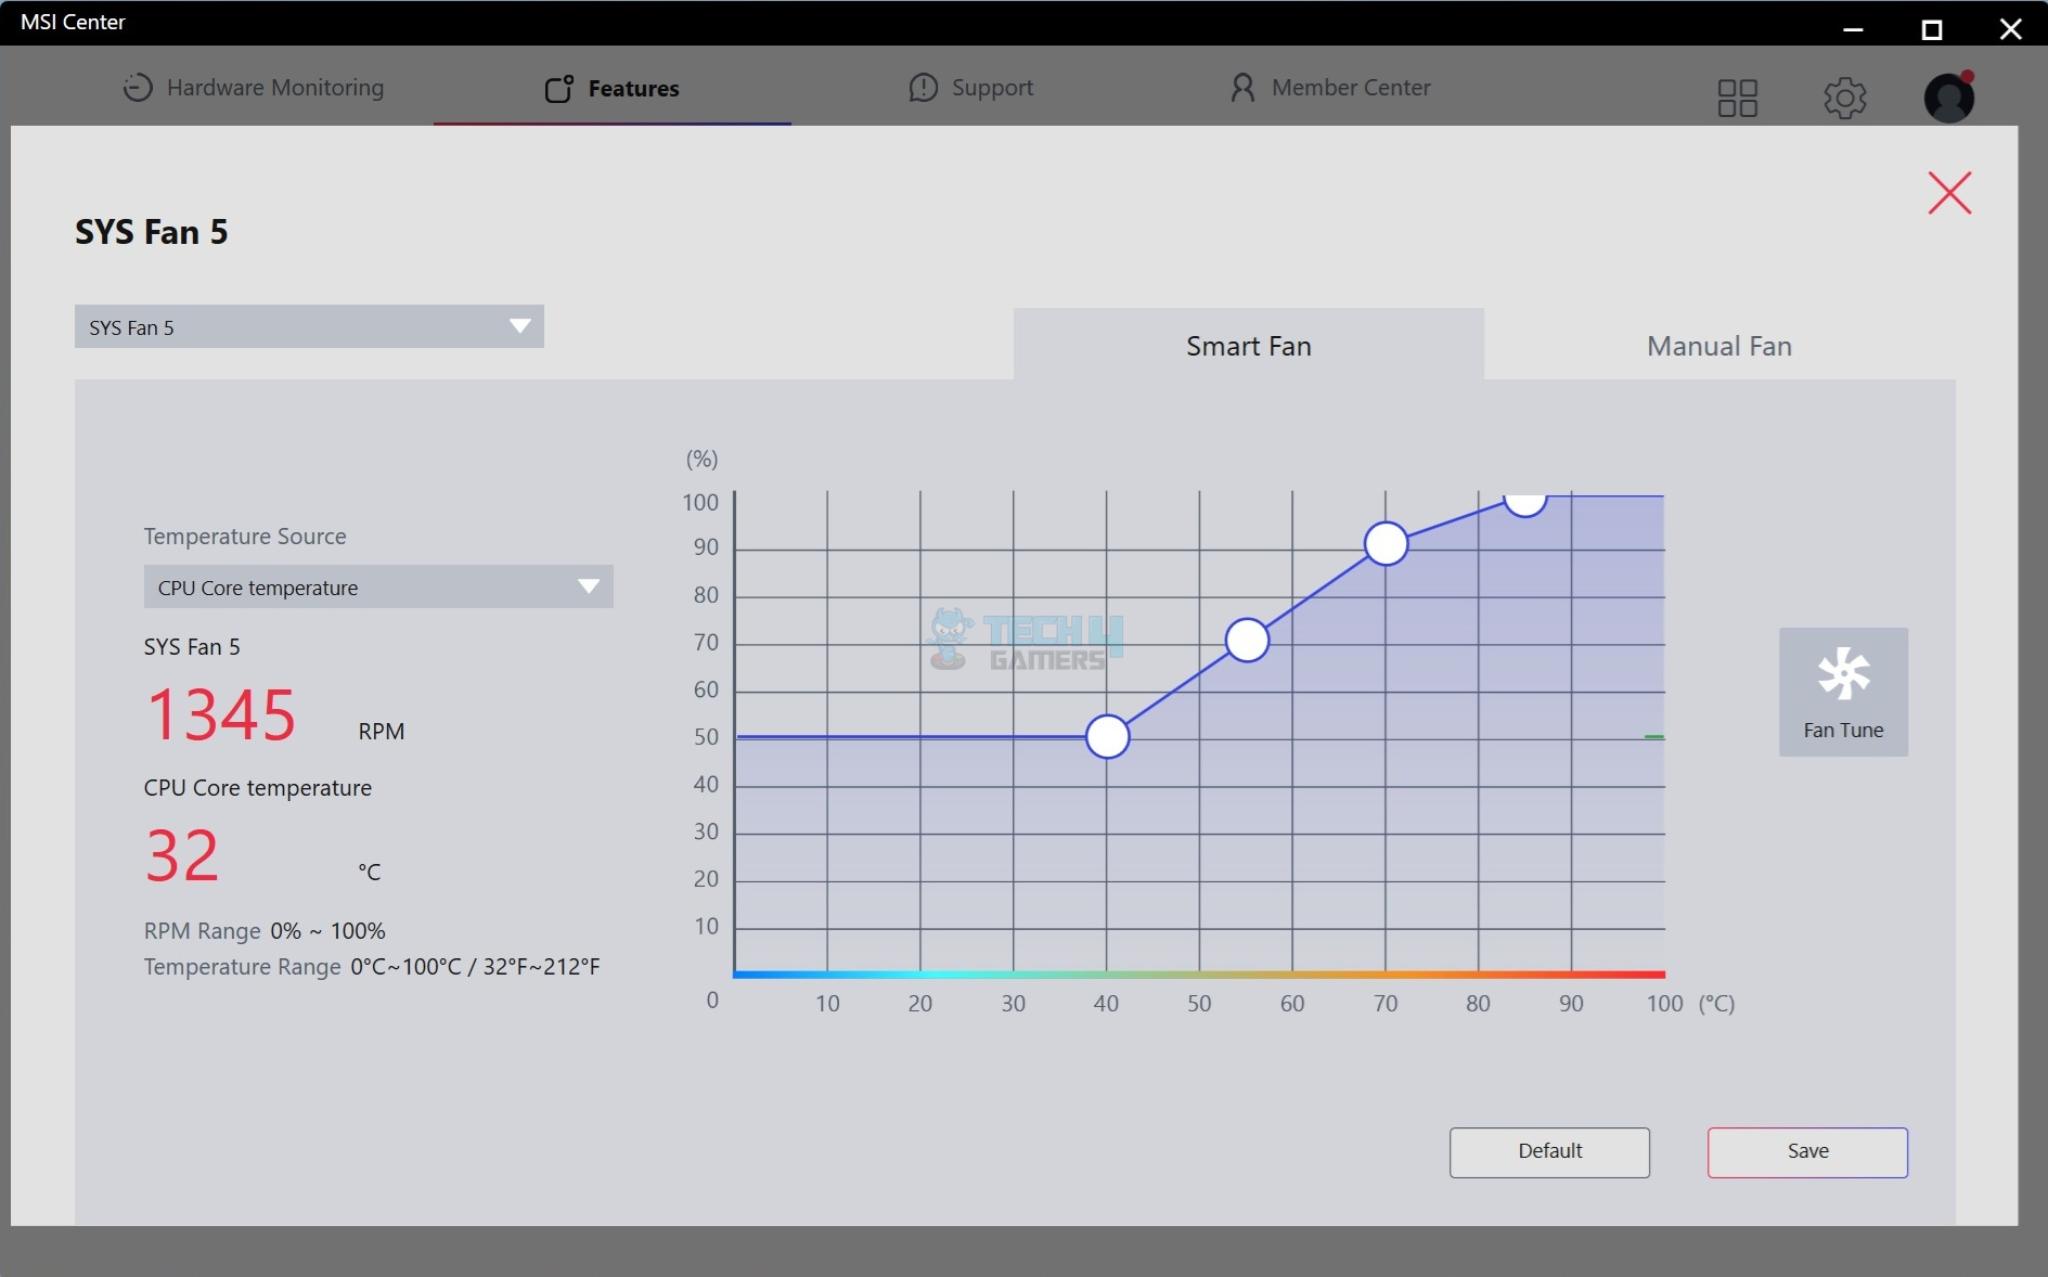Click the Member Center person icon

click(x=1242, y=88)
